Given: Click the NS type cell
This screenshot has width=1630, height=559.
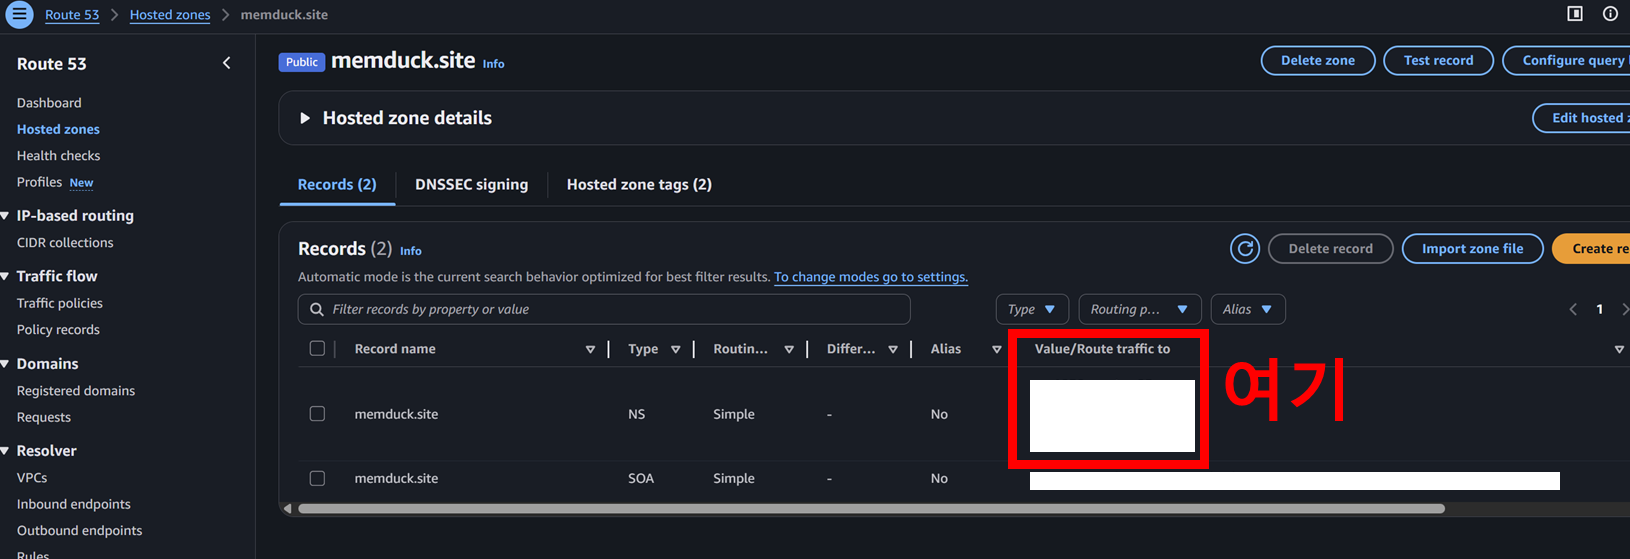Looking at the screenshot, I should pos(636,414).
